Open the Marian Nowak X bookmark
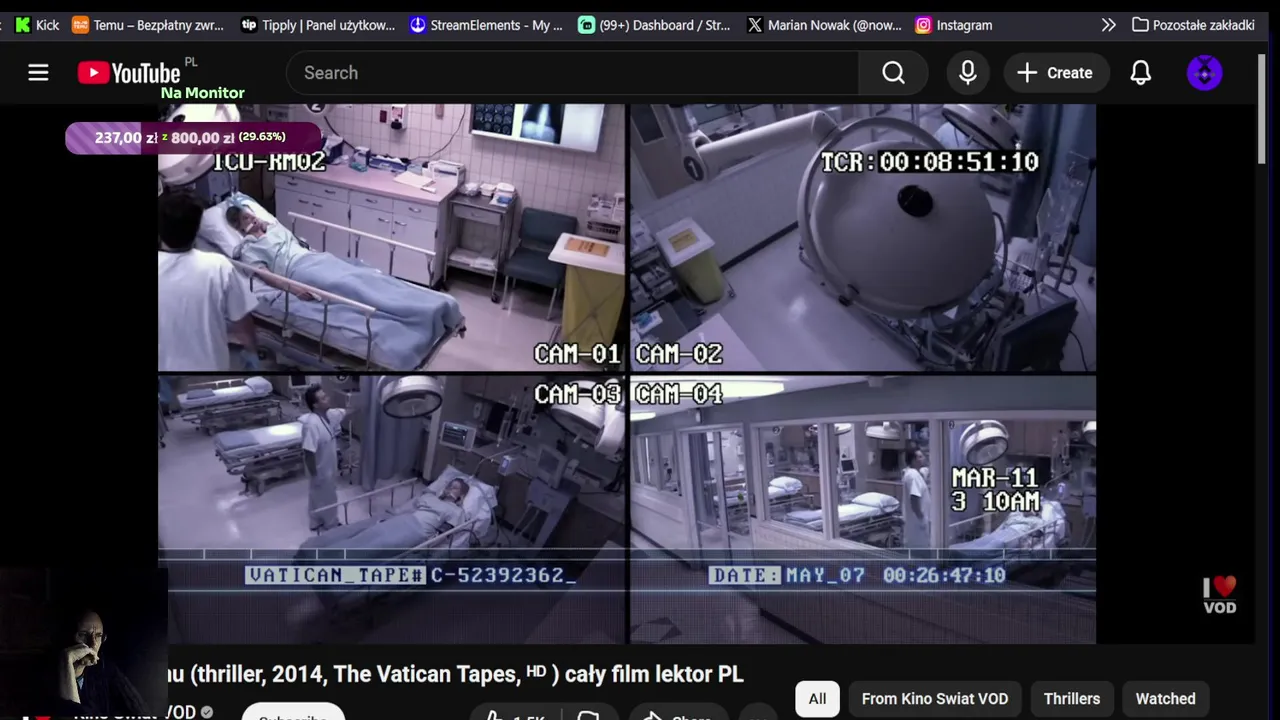Screen dimensions: 1280x720 tap(824, 25)
